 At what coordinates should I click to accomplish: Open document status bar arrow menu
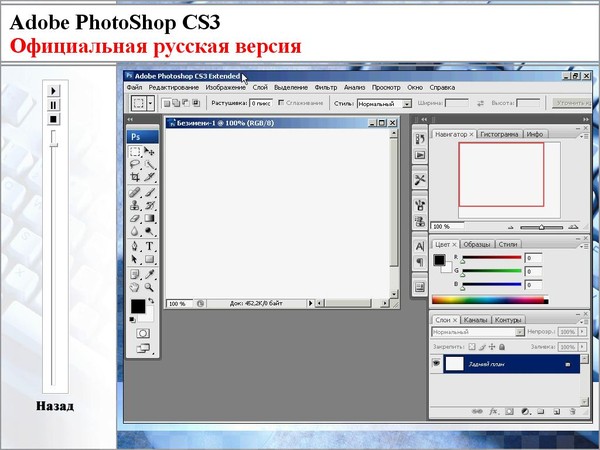tap(310, 303)
